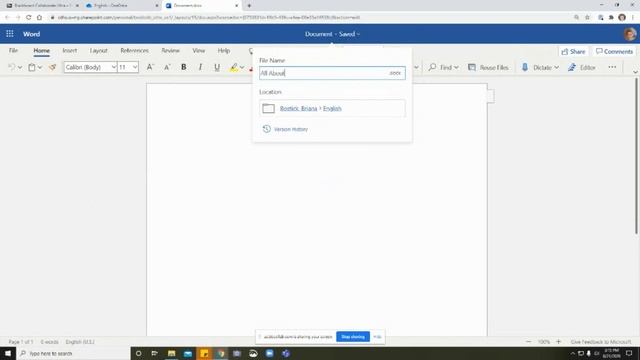Expand the font name dropdown
This screenshot has height=360, width=640.
113,67
